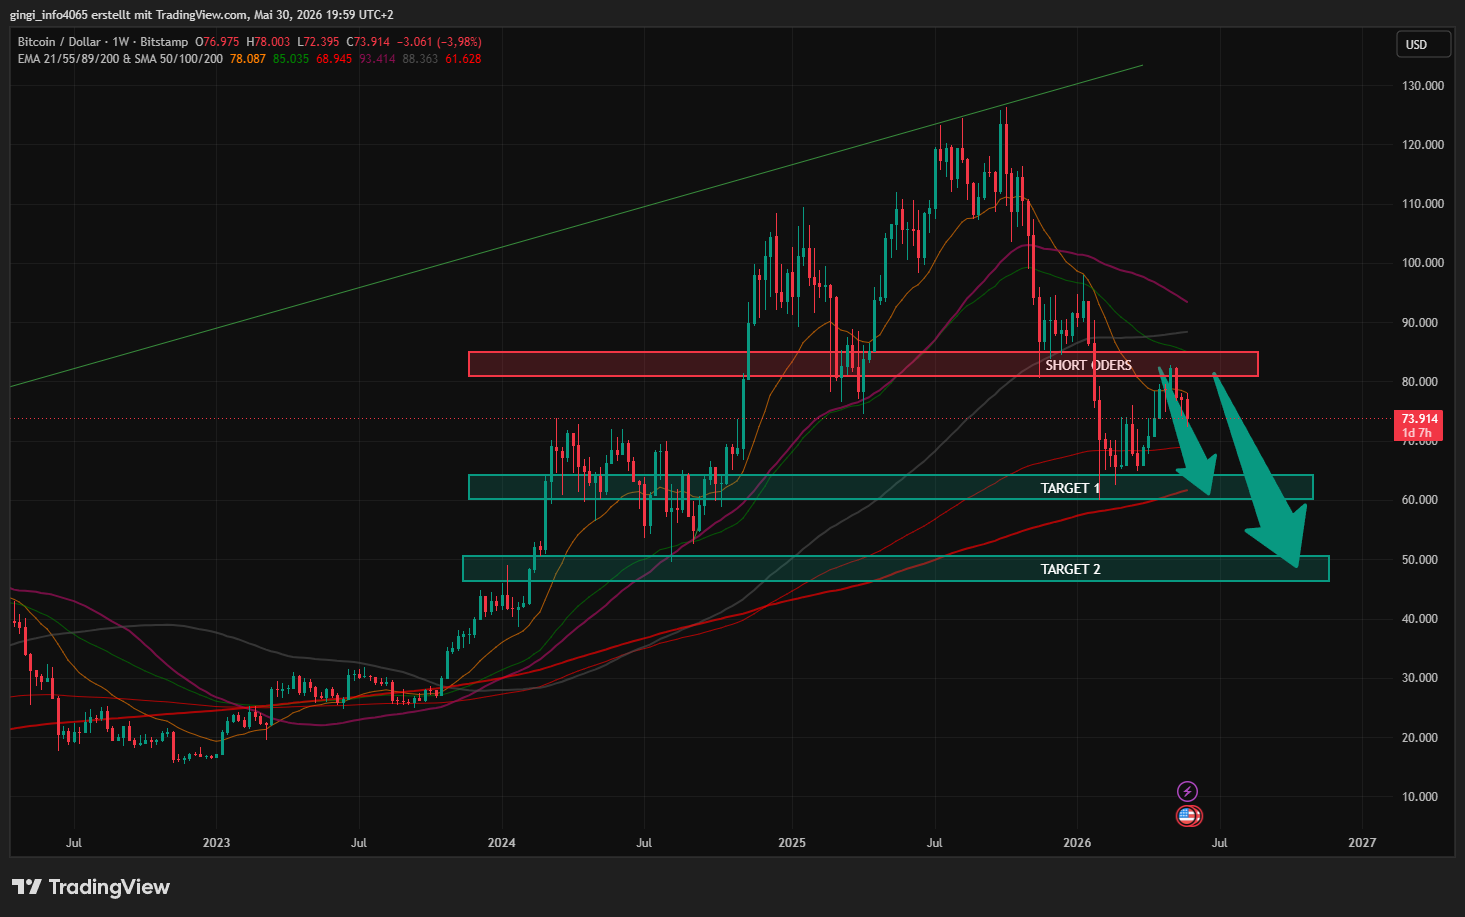Click the −3.061 (−3,98%) change value
Viewport: 1465px width, 917px height.
pos(439,42)
